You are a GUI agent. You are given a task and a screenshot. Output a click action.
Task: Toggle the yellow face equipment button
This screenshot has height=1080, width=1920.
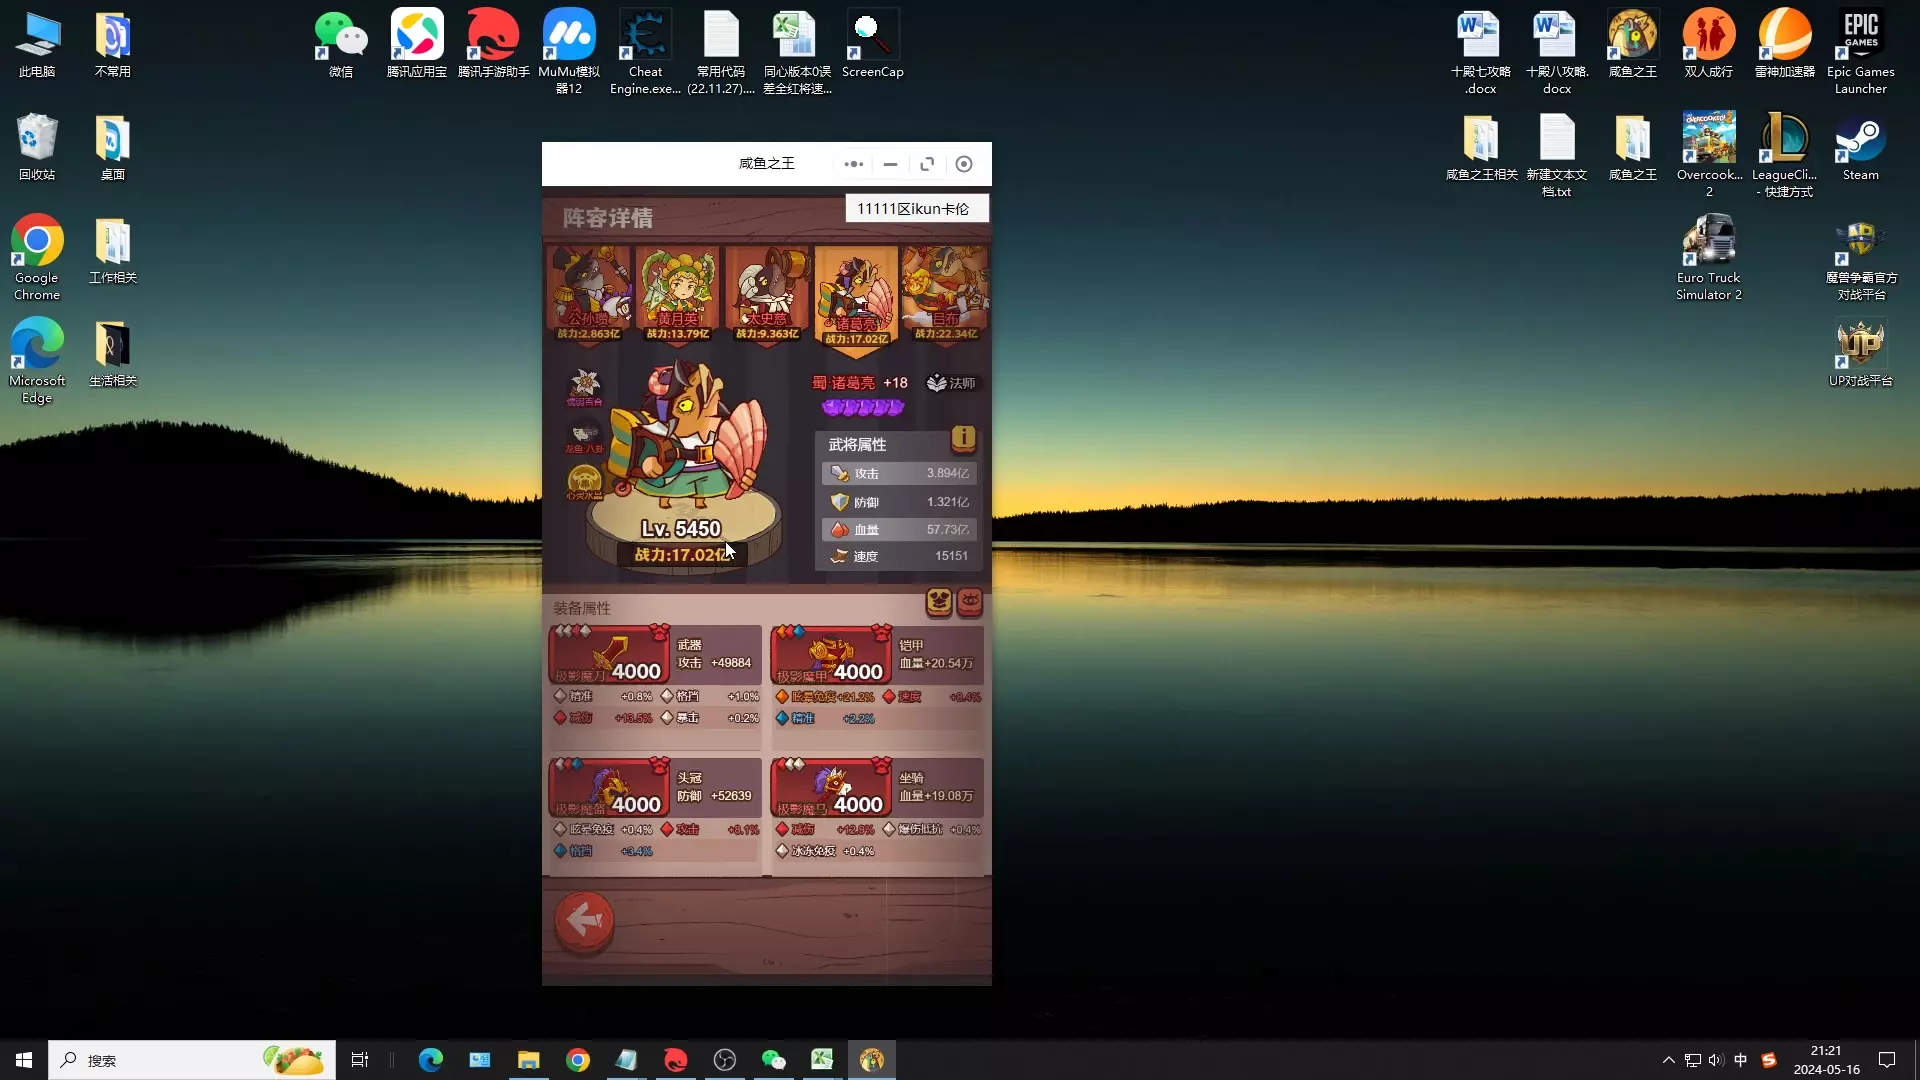tap(938, 601)
